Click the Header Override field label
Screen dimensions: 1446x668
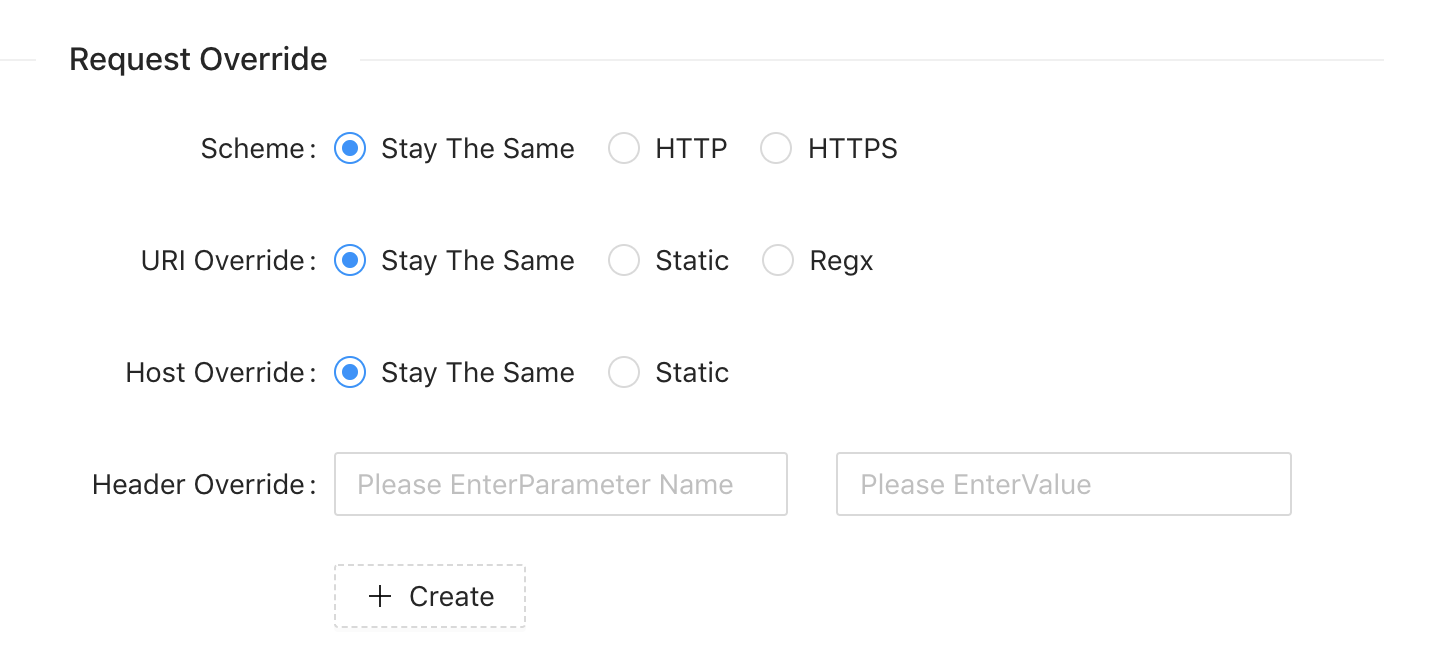click(199, 485)
